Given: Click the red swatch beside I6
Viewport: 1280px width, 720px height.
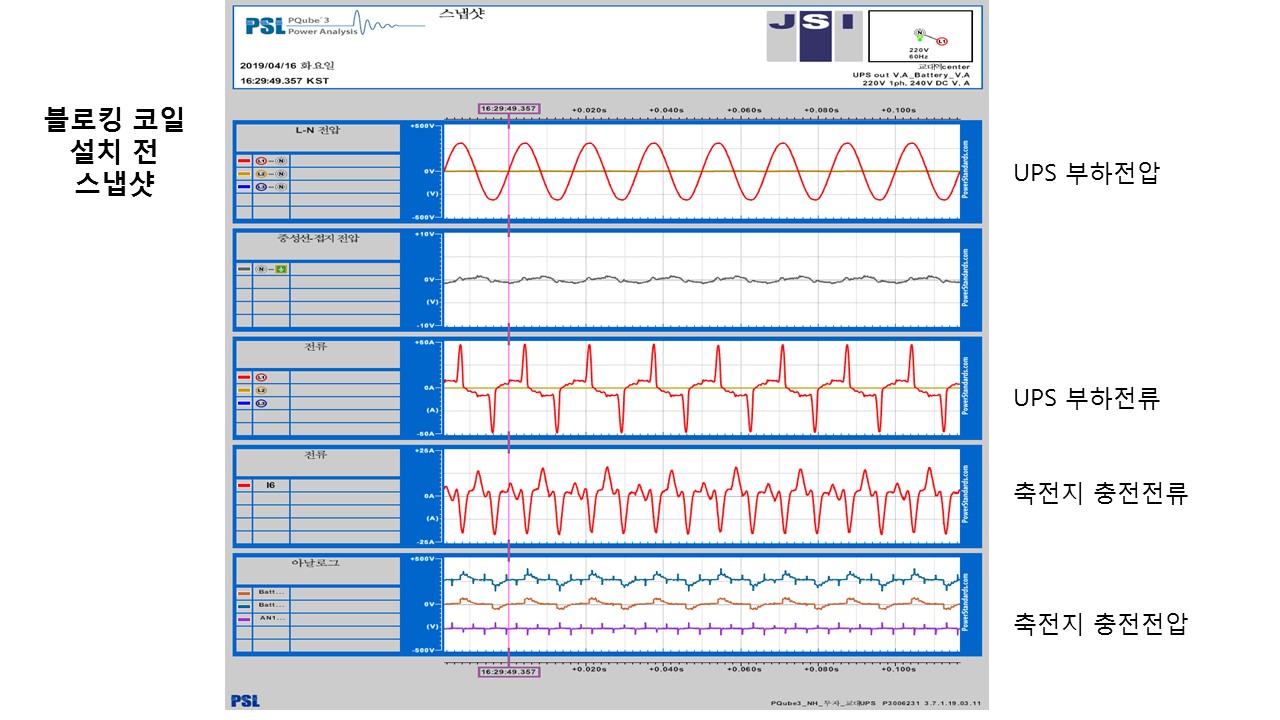Looking at the screenshot, I should click(243, 485).
